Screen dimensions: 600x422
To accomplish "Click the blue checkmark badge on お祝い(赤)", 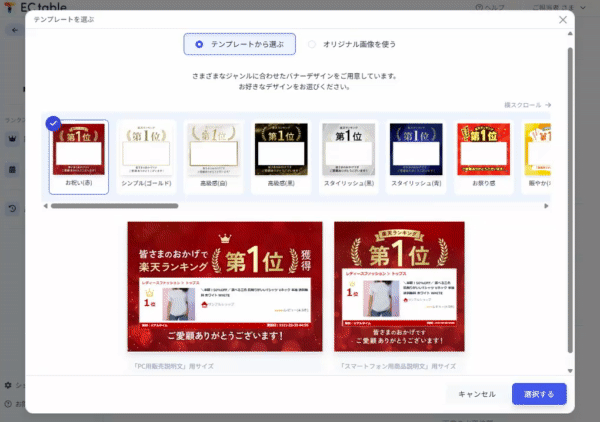I will 53,124.
